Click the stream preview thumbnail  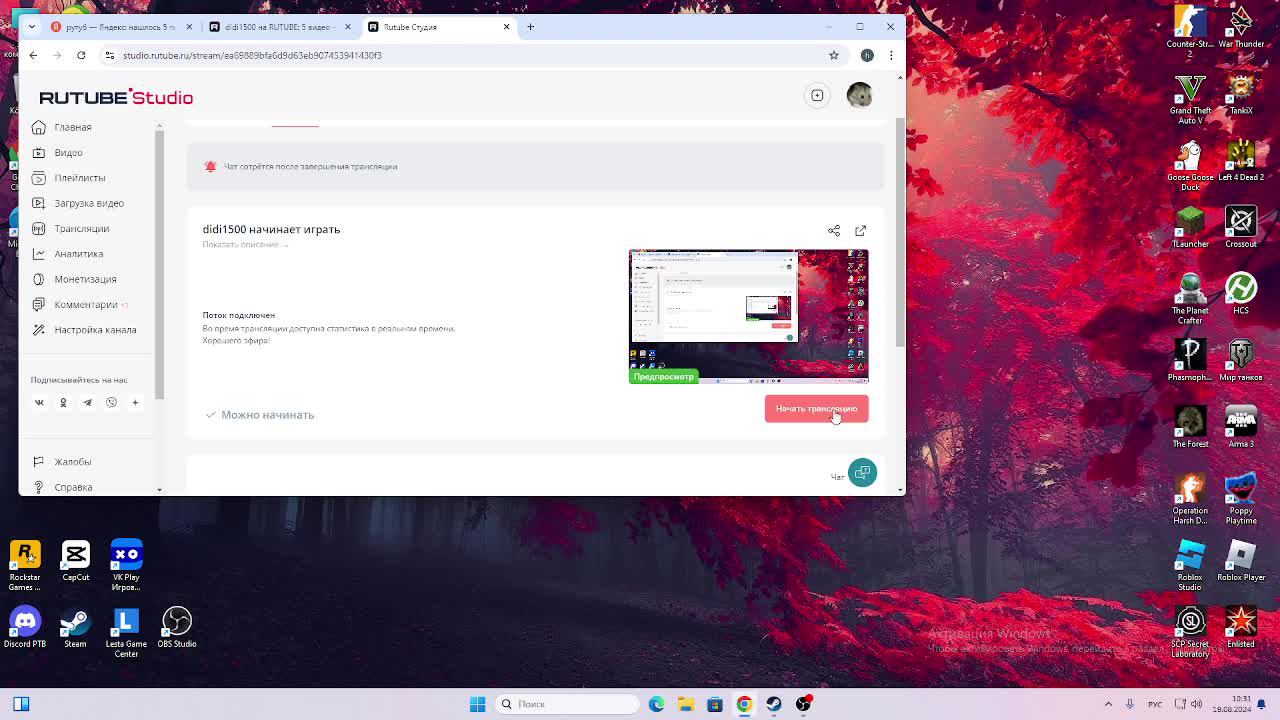tap(748, 316)
